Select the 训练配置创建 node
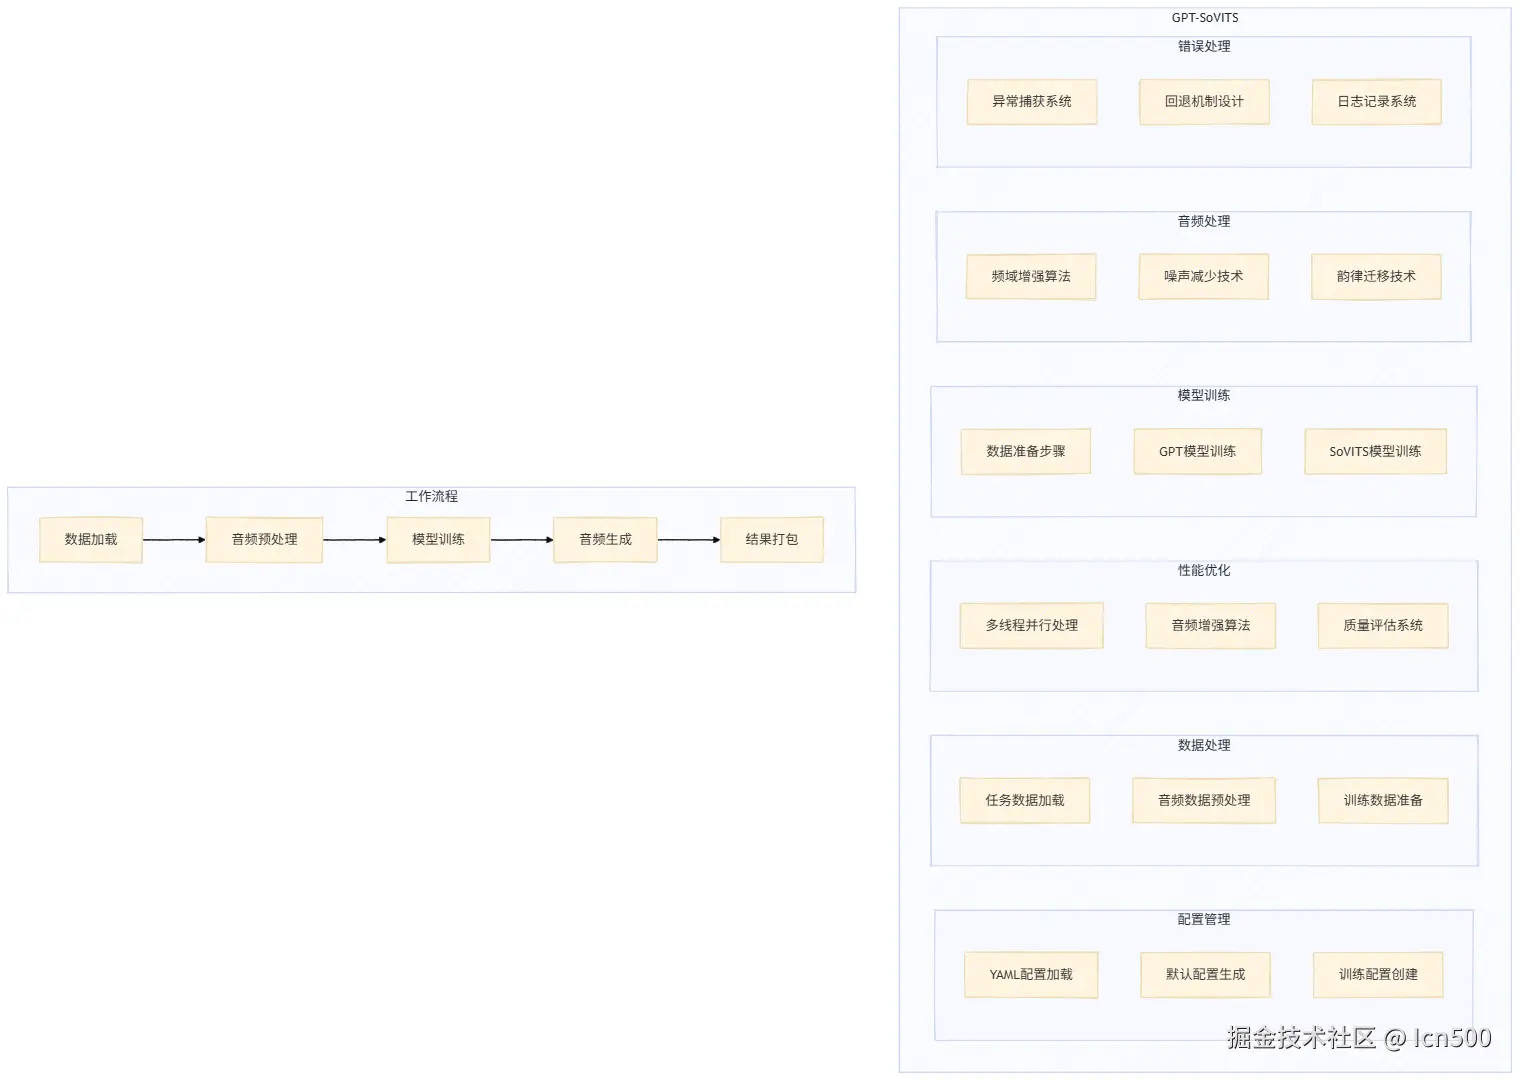The width and height of the screenshot is (1520, 1080). pyautogui.click(x=1378, y=975)
